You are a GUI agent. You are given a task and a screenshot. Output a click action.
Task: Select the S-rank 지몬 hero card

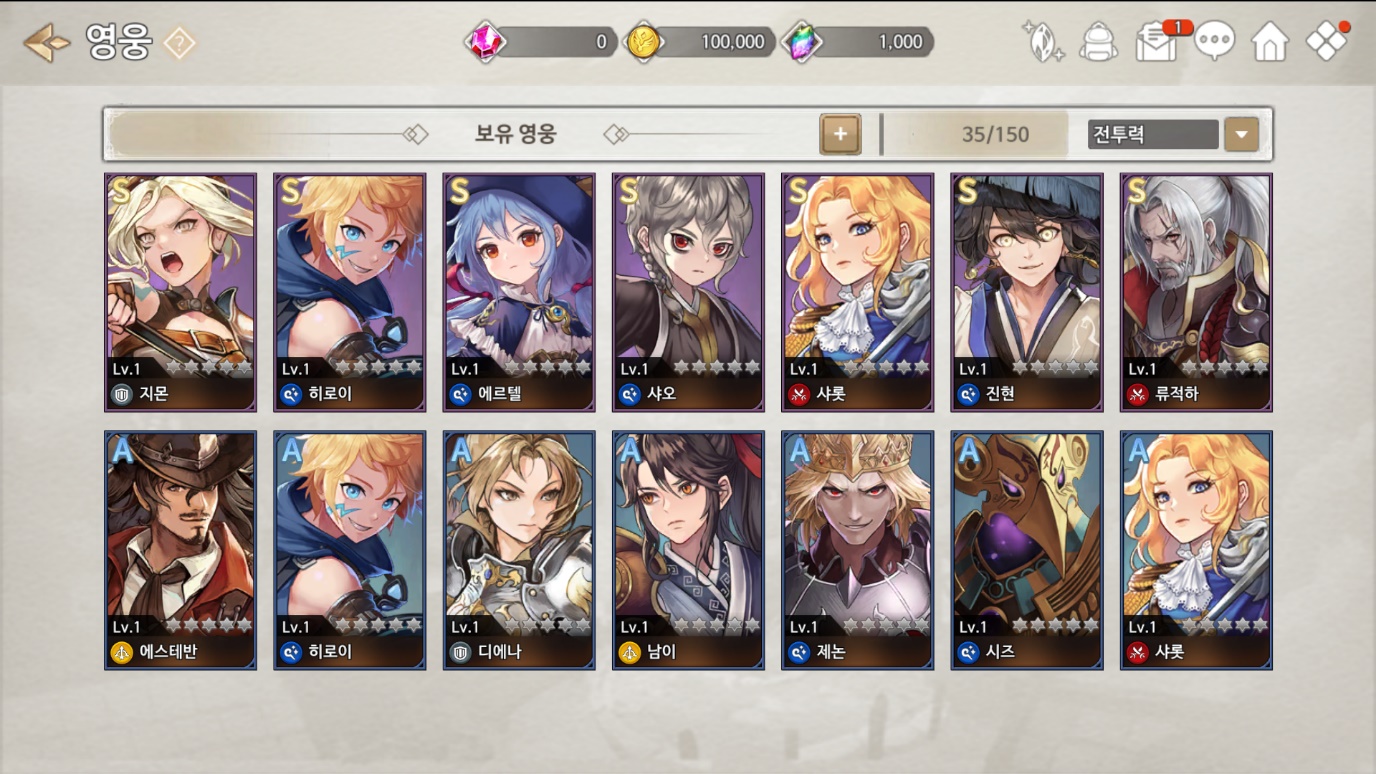coord(180,292)
